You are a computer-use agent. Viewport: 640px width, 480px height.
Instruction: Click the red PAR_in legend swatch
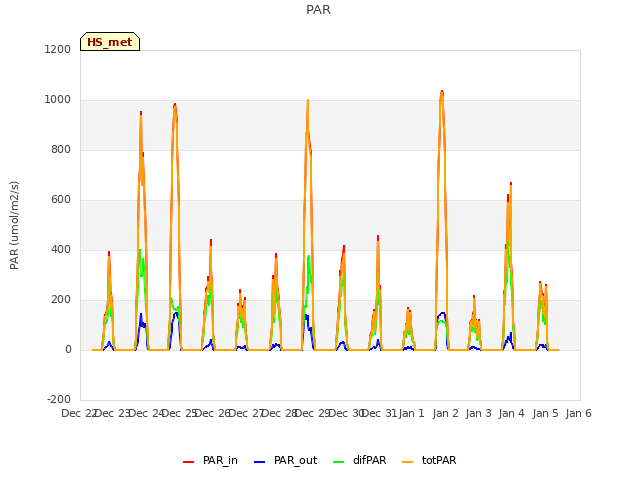188,462
